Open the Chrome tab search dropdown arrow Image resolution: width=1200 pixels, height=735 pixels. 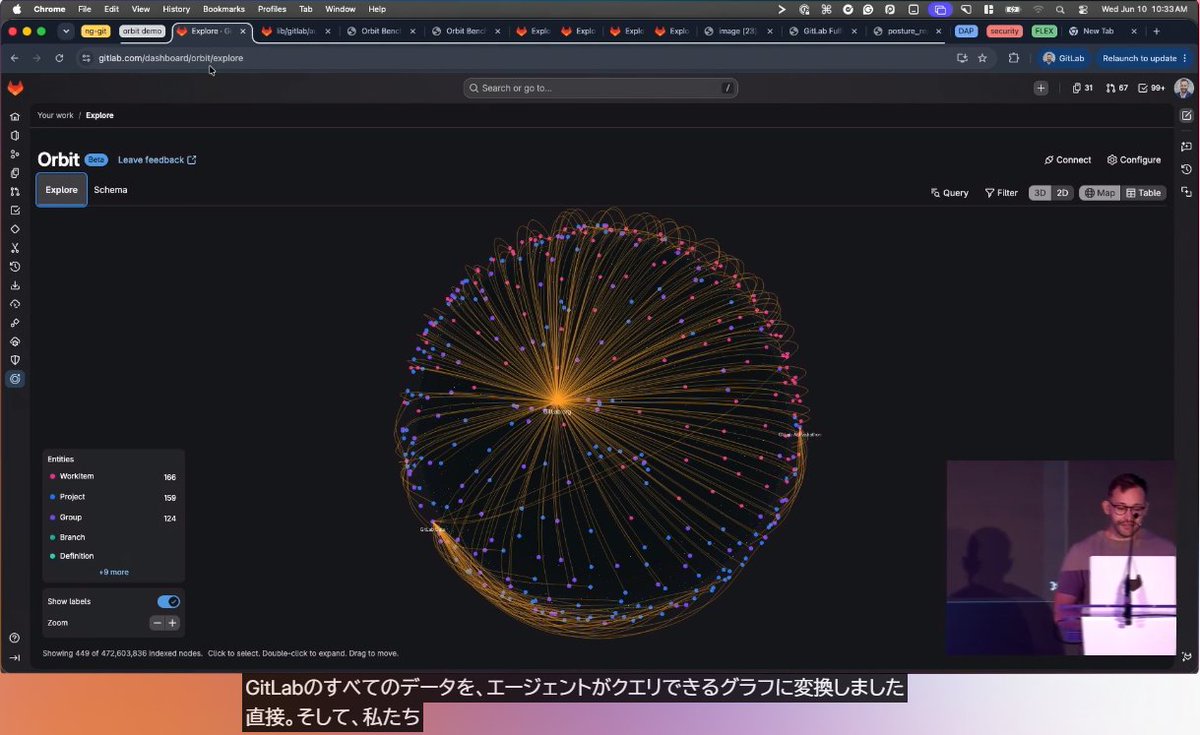point(66,31)
